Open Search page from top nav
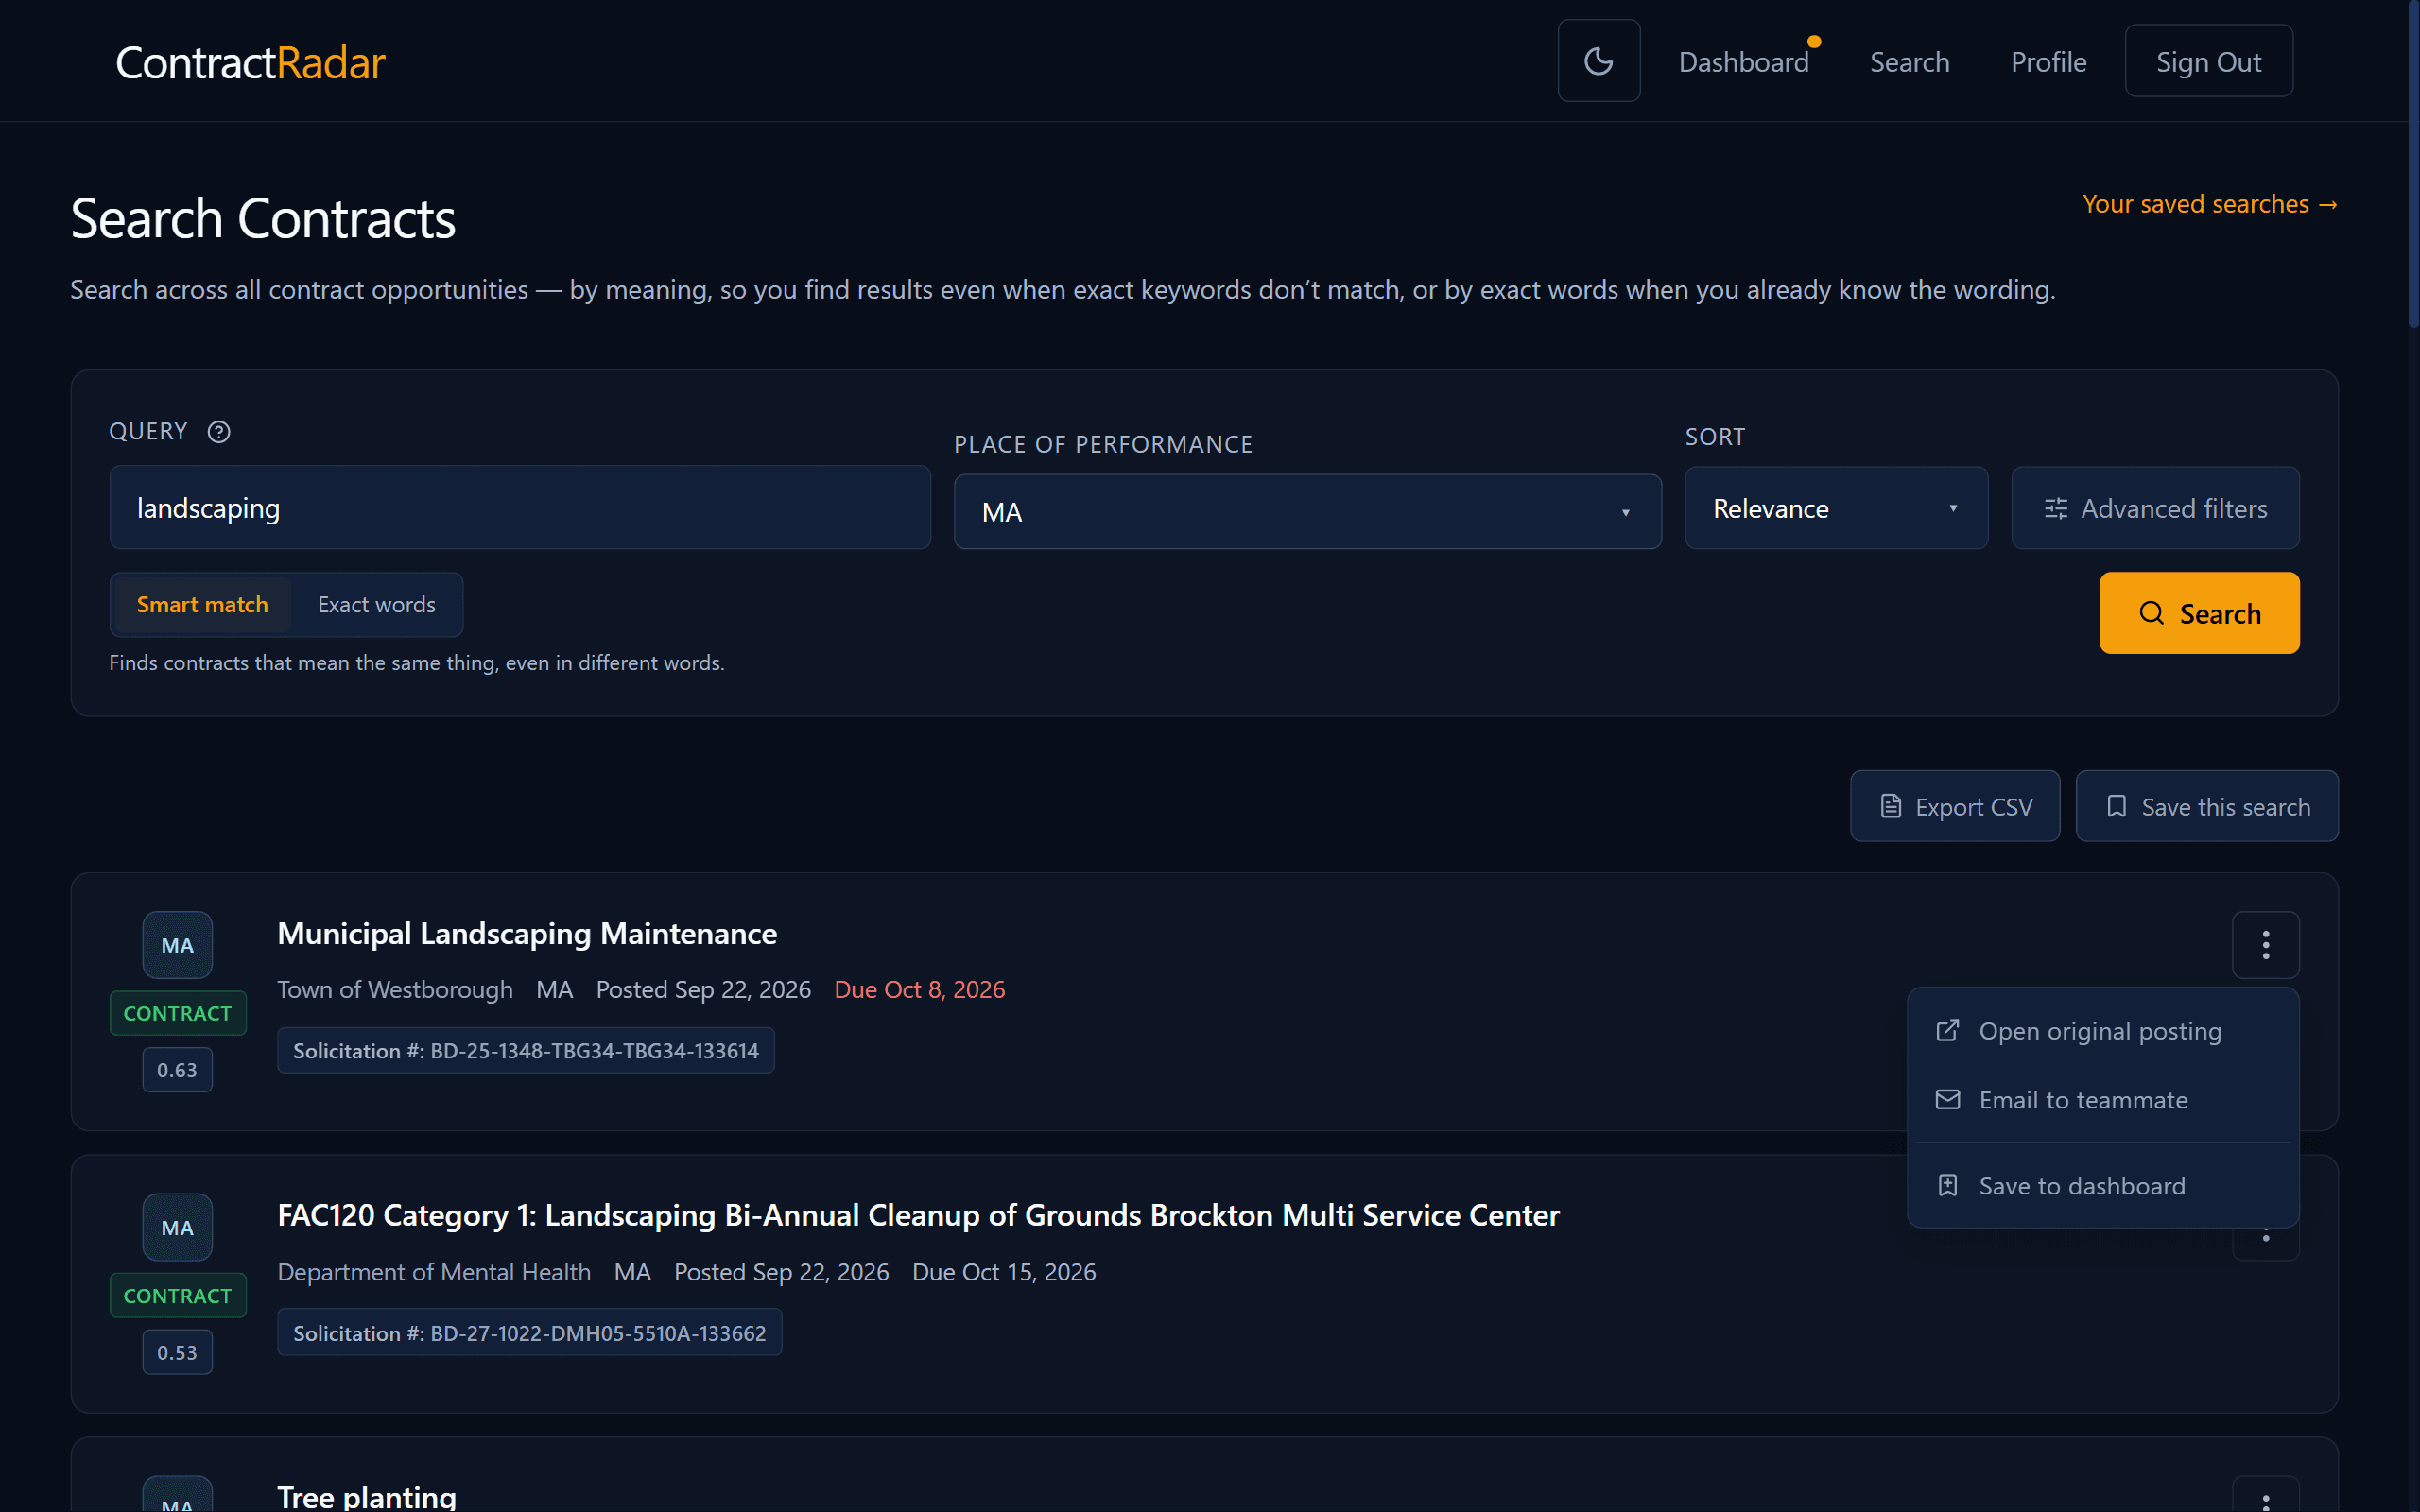2420x1512 pixels. click(1909, 62)
